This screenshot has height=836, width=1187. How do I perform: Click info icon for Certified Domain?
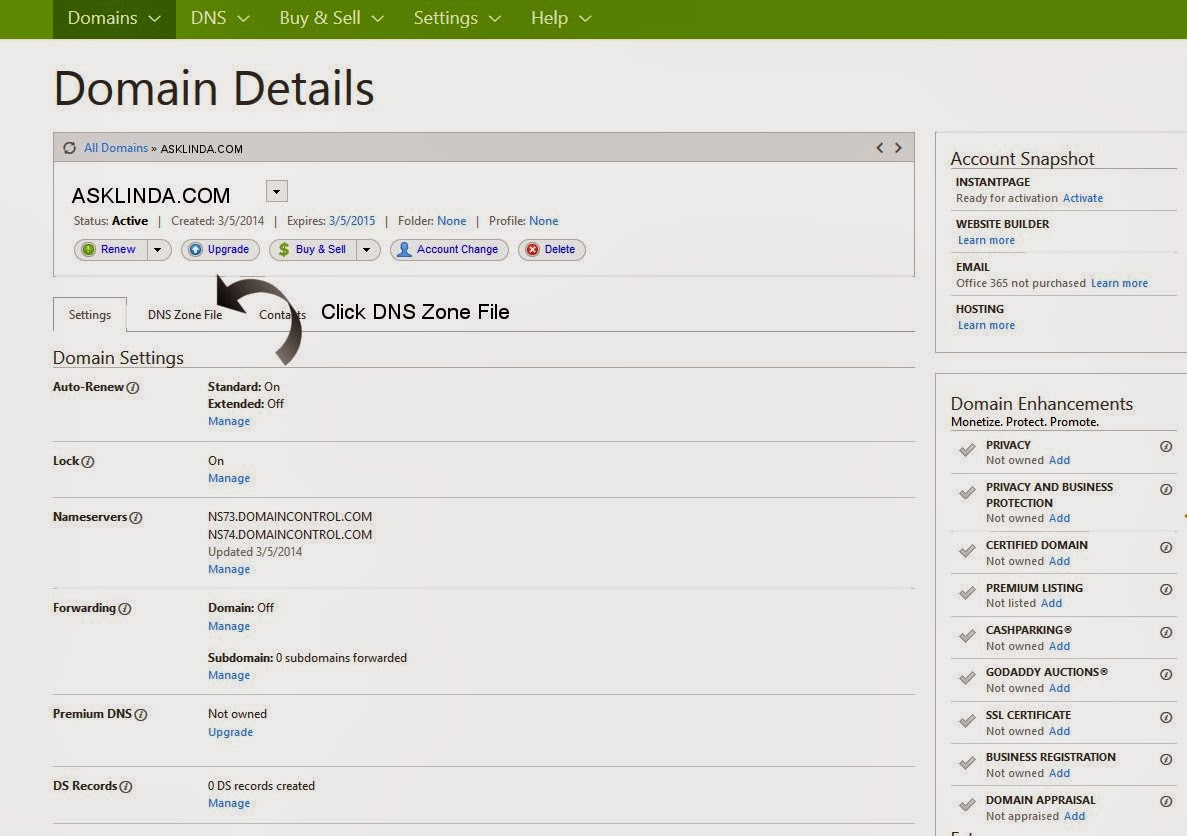point(1166,547)
